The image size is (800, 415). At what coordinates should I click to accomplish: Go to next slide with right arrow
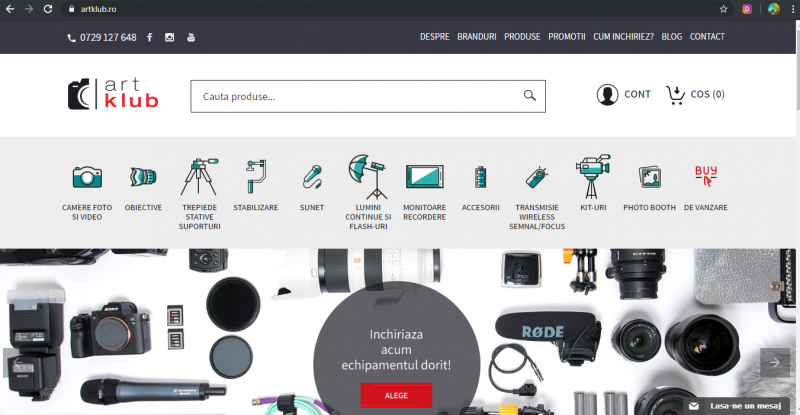click(774, 363)
